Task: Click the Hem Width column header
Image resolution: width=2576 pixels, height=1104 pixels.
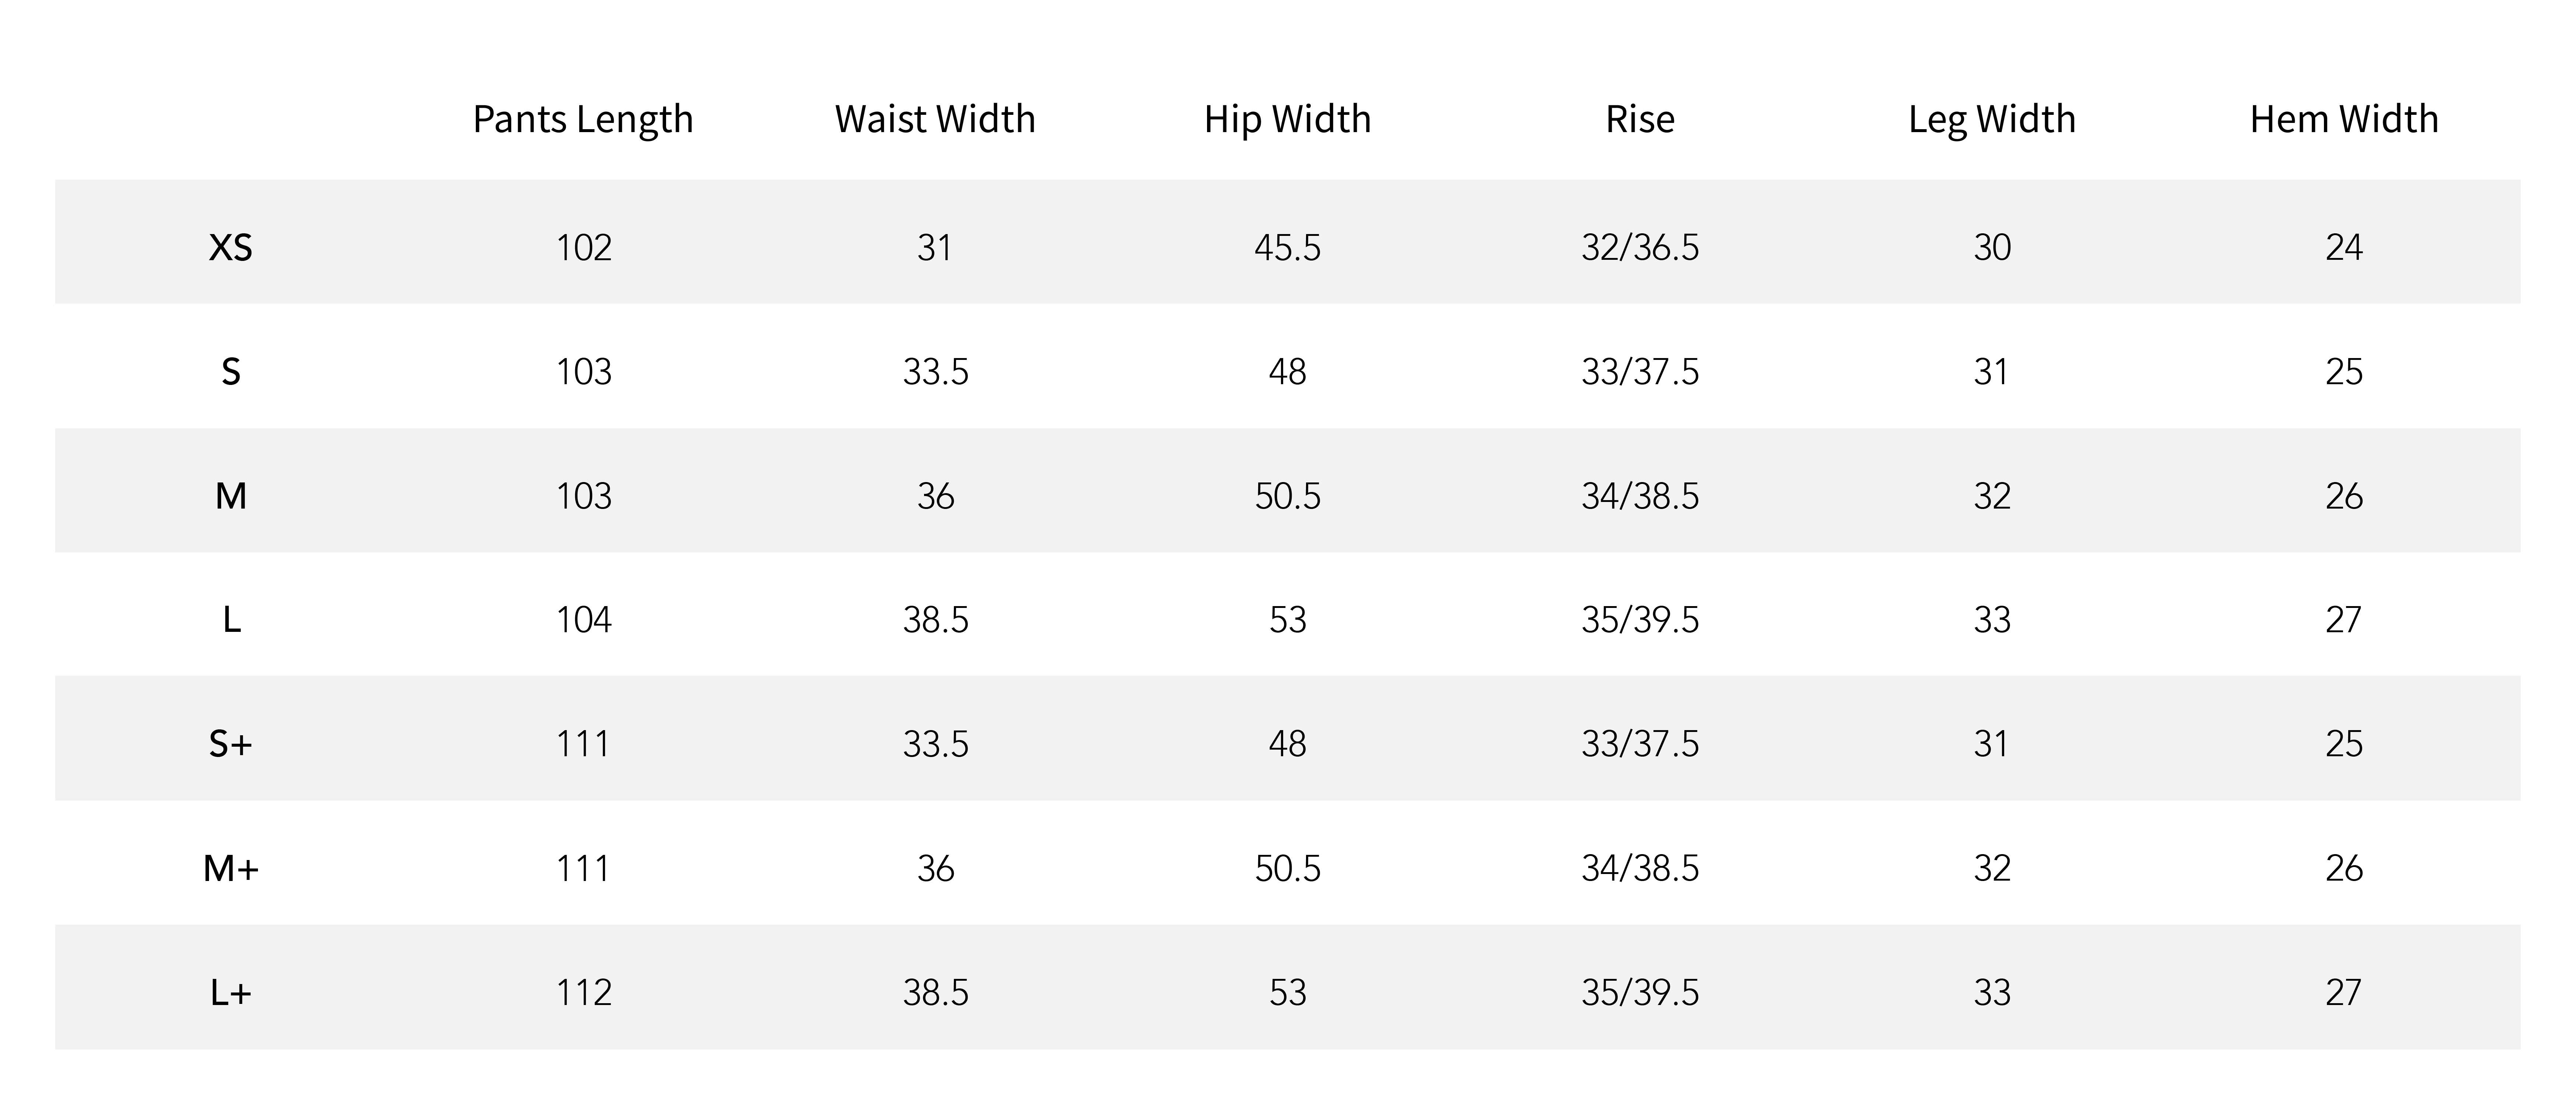Action: [x=2344, y=119]
